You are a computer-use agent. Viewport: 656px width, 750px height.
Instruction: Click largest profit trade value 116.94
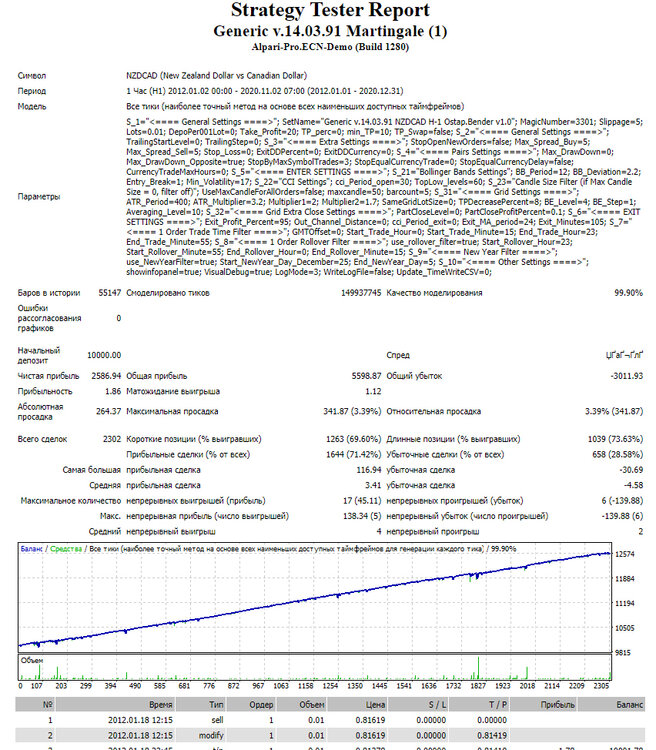click(x=369, y=470)
